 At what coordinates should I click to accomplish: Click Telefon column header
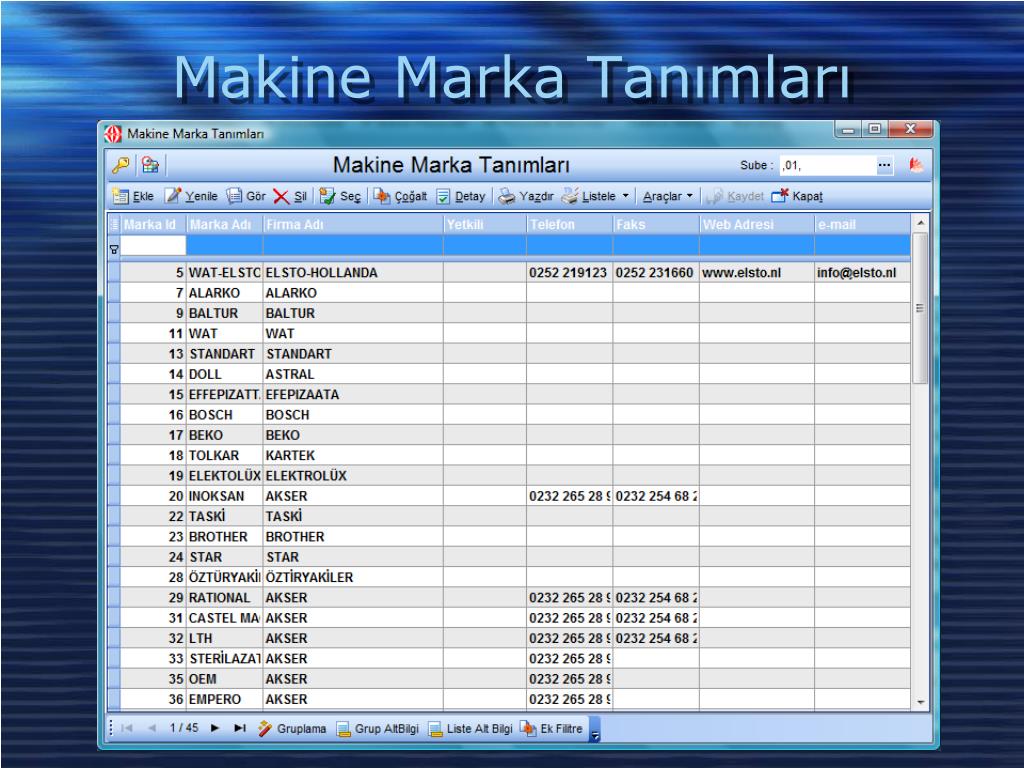coord(569,225)
